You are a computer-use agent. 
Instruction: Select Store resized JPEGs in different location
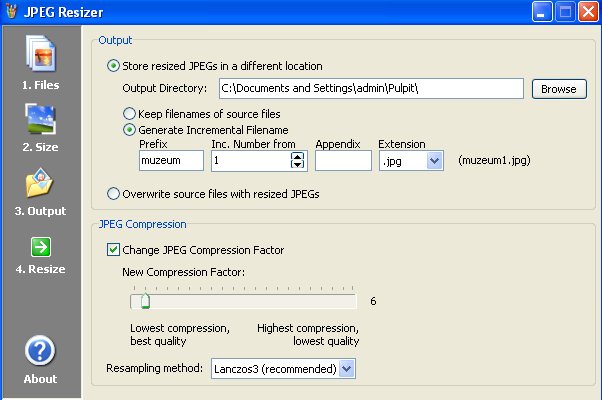[x=113, y=66]
